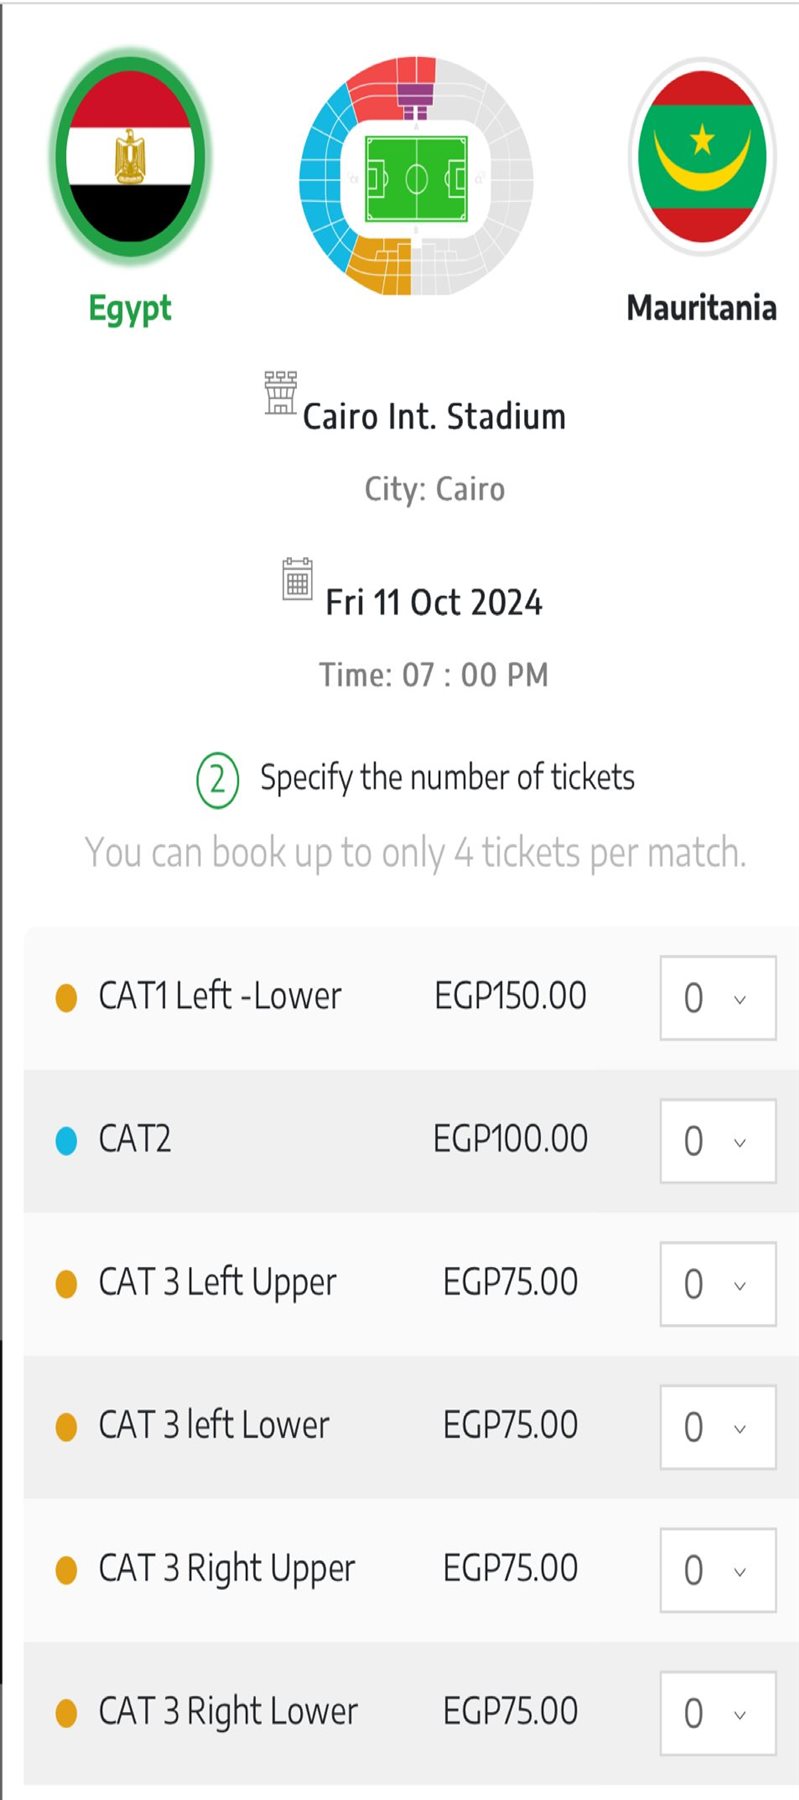Image resolution: width=799 pixels, height=1800 pixels.
Task: Click the Mauritania flag icon
Action: click(x=702, y=157)
